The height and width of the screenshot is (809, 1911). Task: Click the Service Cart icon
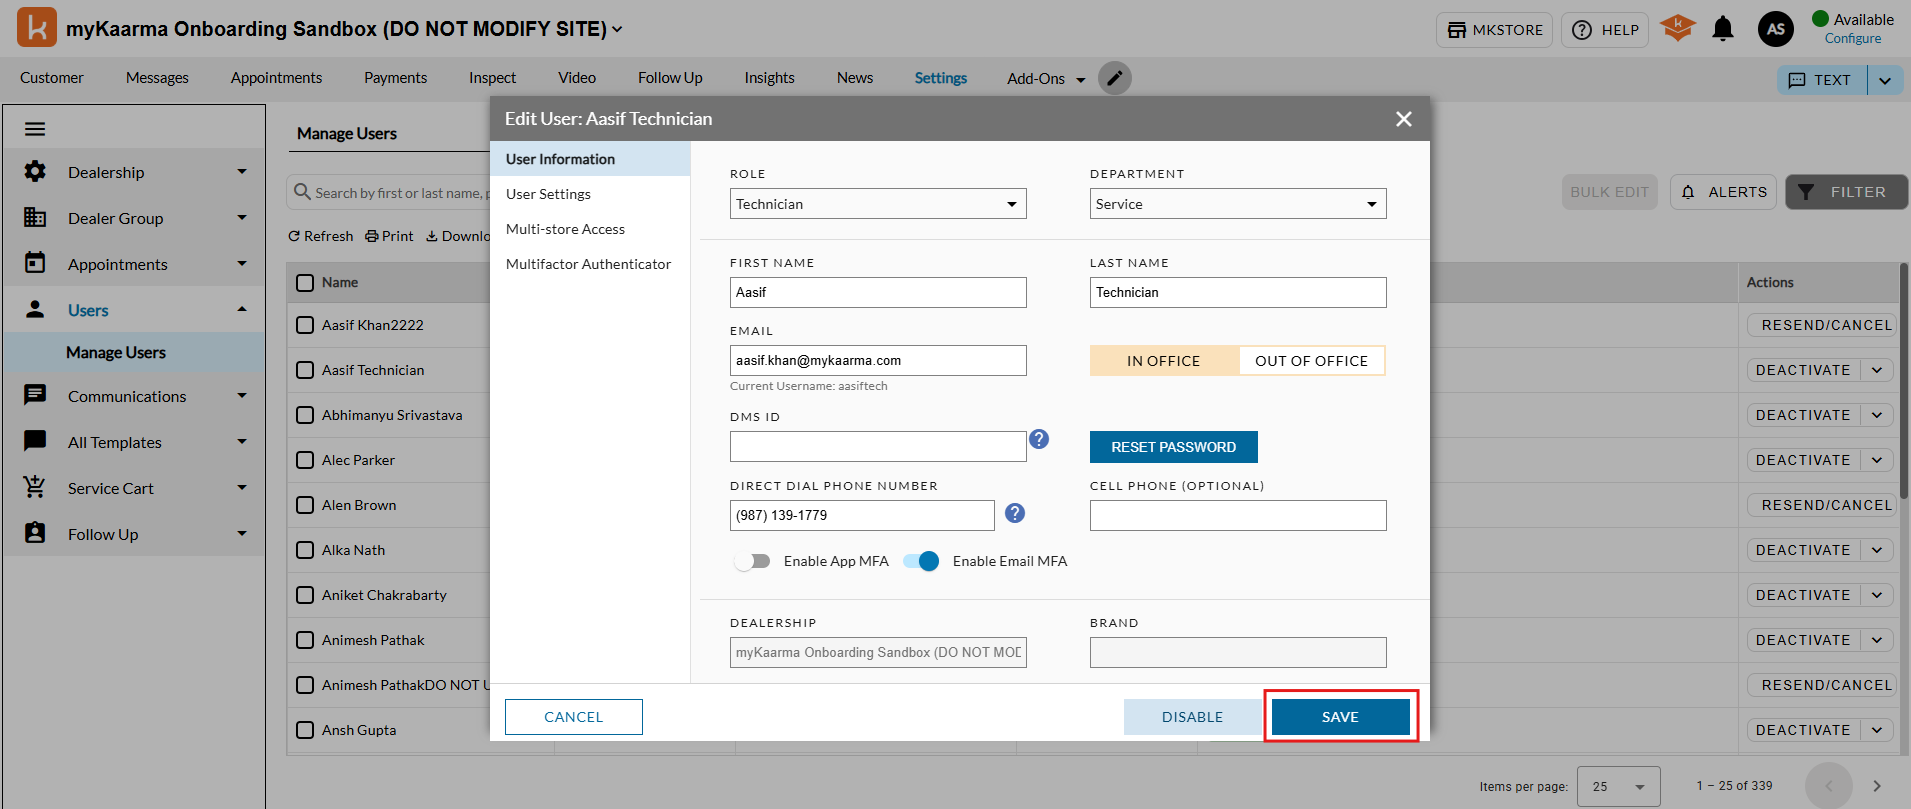35,487
